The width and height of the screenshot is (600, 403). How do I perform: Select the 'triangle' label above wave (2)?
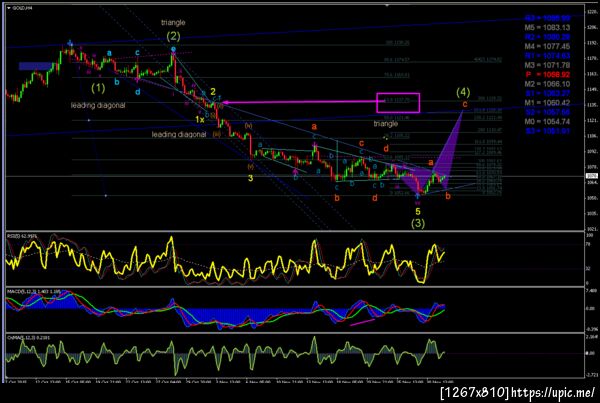click(173, 23)
